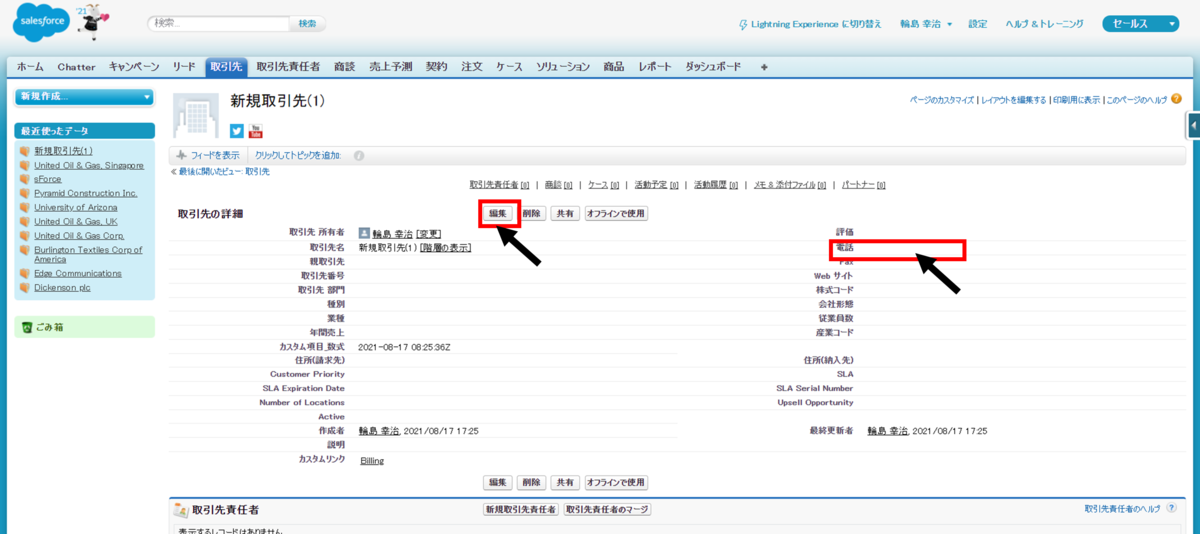
Task: Open the レポート tab
Action: pos(654,67)
